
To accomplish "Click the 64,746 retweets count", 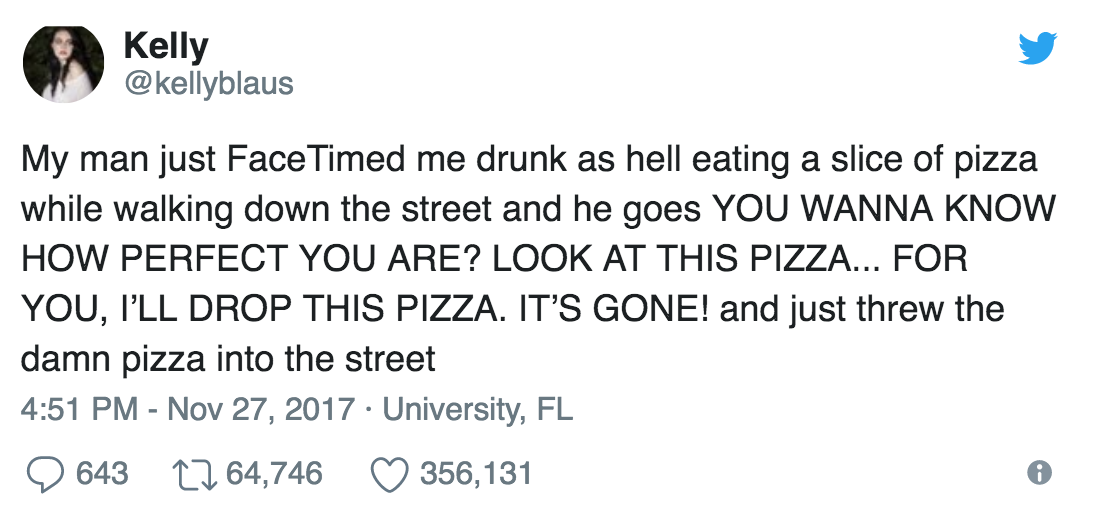I will pyautogui.click(x=275, y=473).
